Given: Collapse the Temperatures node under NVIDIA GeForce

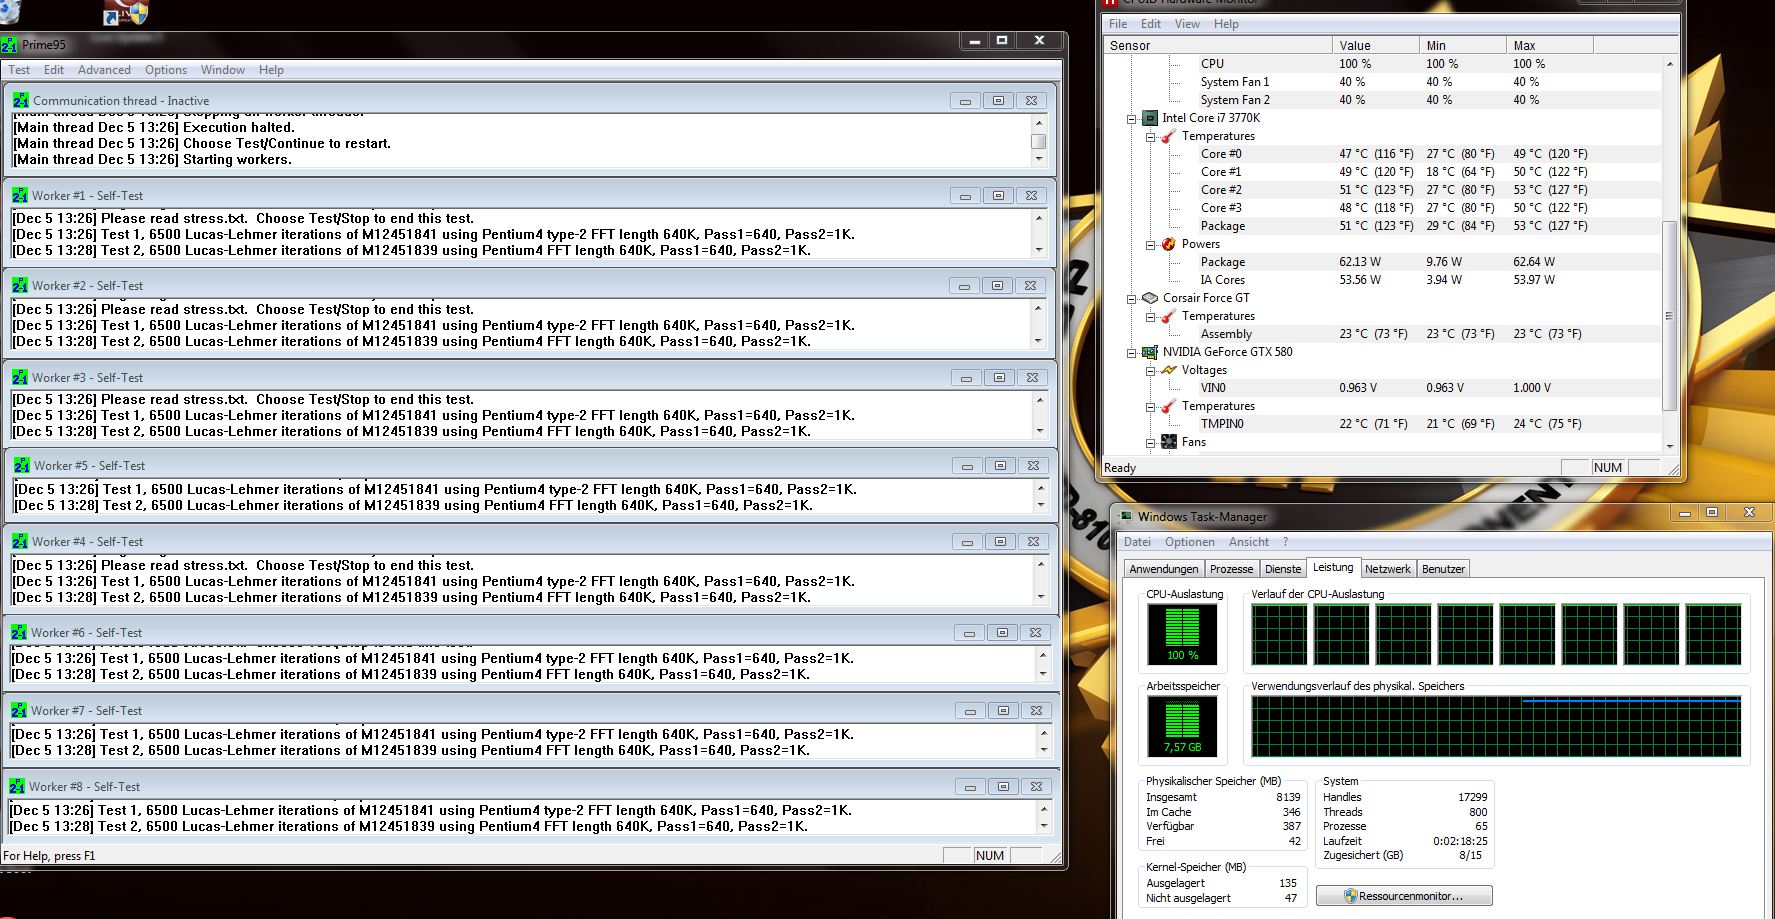Looking at the screenshot, I should [x=1151, y=407].
